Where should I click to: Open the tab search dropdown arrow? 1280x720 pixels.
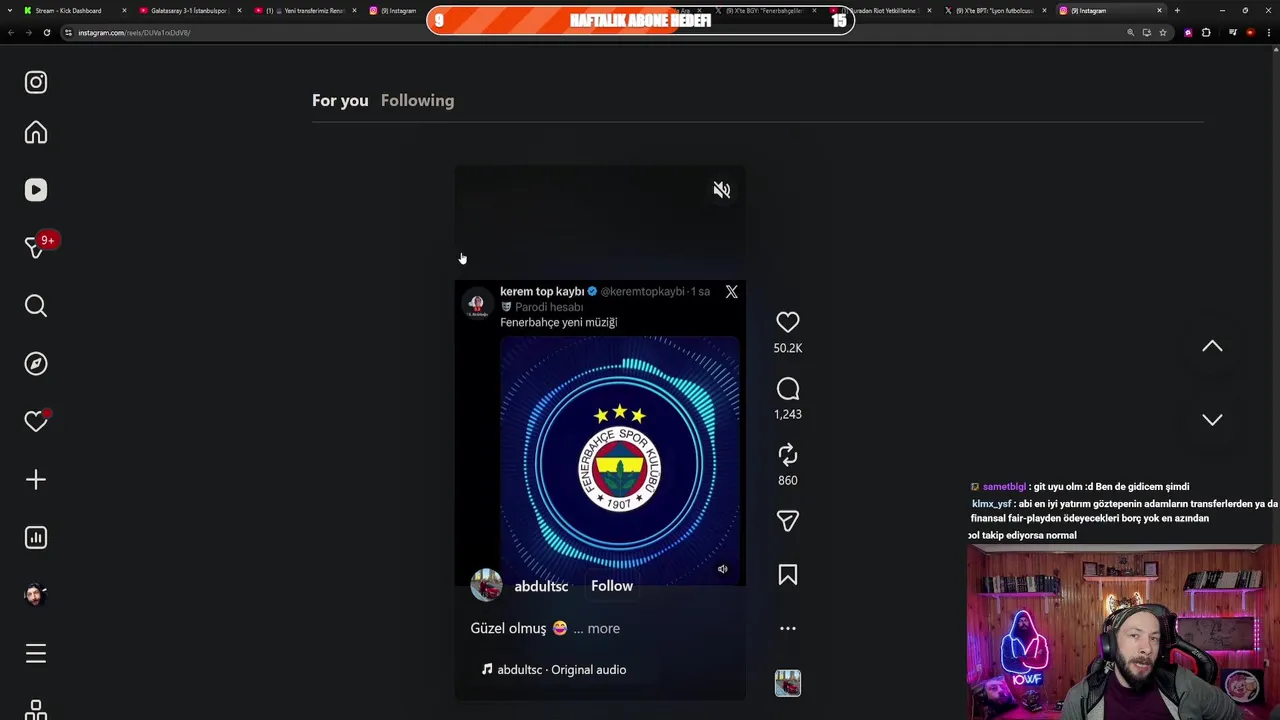pos(10,10)
